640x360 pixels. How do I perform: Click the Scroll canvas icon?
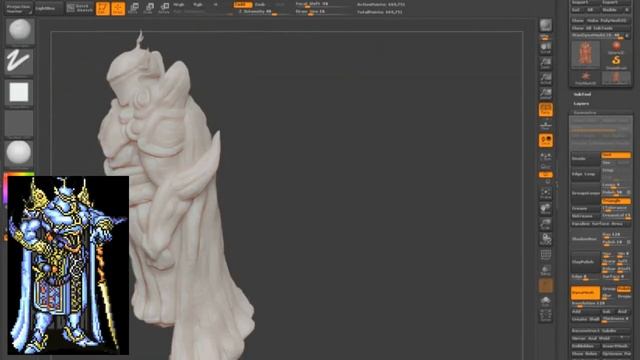(546, 48)
